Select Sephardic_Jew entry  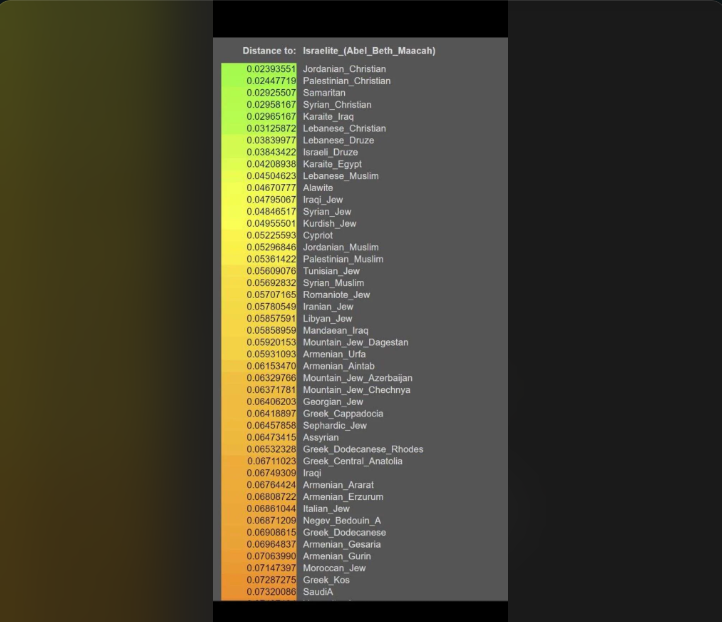334,426
